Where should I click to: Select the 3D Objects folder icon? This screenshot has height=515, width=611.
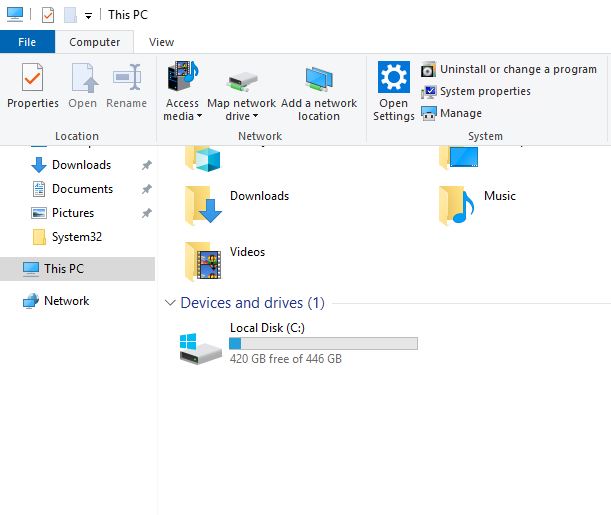[x=203, y=158]
